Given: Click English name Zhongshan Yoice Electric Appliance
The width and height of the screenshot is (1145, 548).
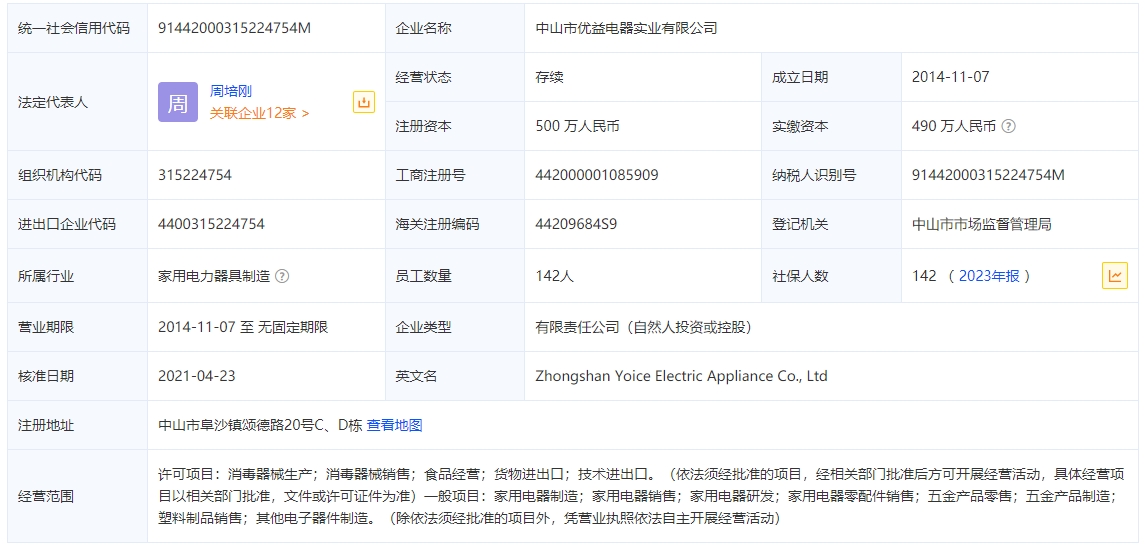Looking at the screenshot, I should 681,376.
